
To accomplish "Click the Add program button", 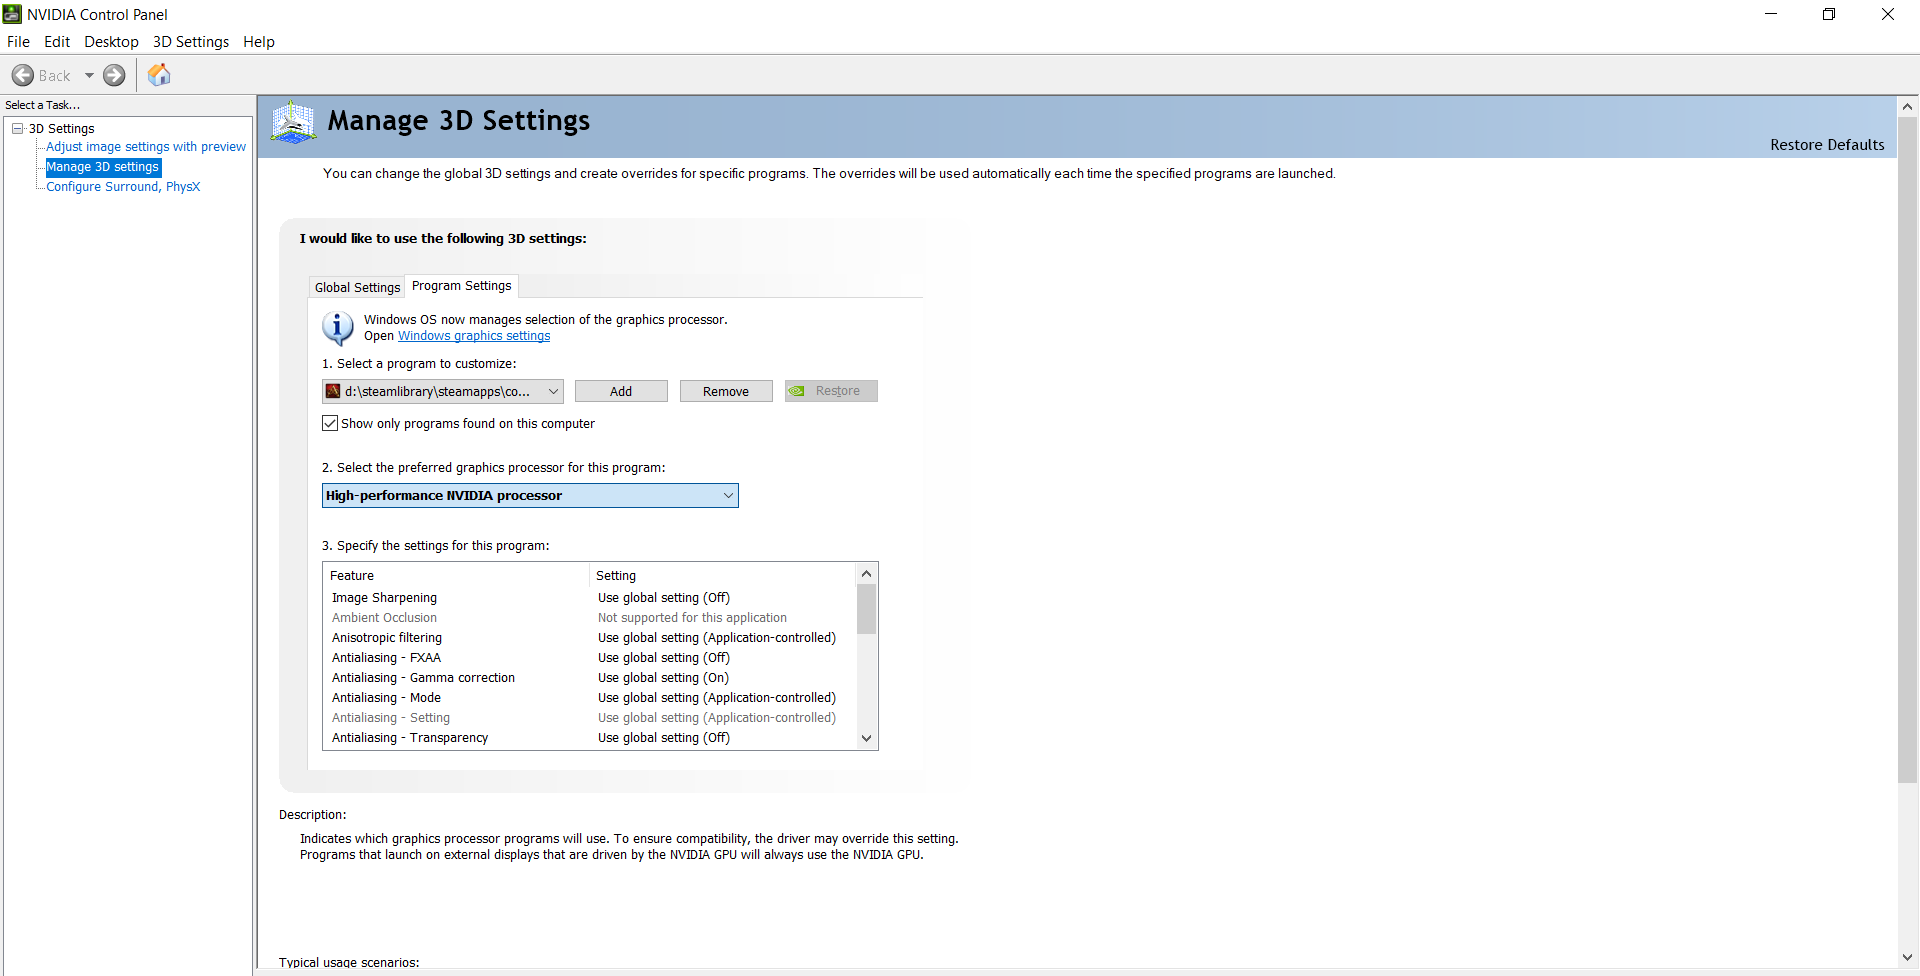I will pyautogui.click(x=621, y=391).
